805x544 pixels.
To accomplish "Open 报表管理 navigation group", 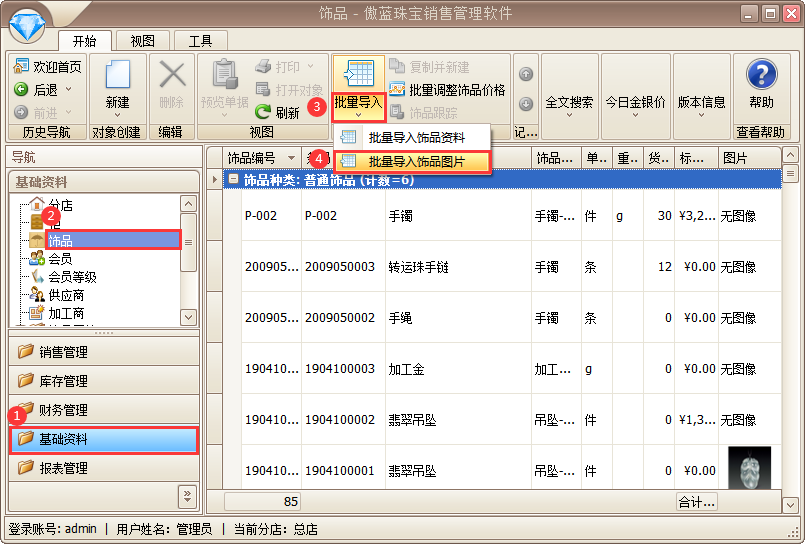I will pyautogui.click(x=104, y=468).
